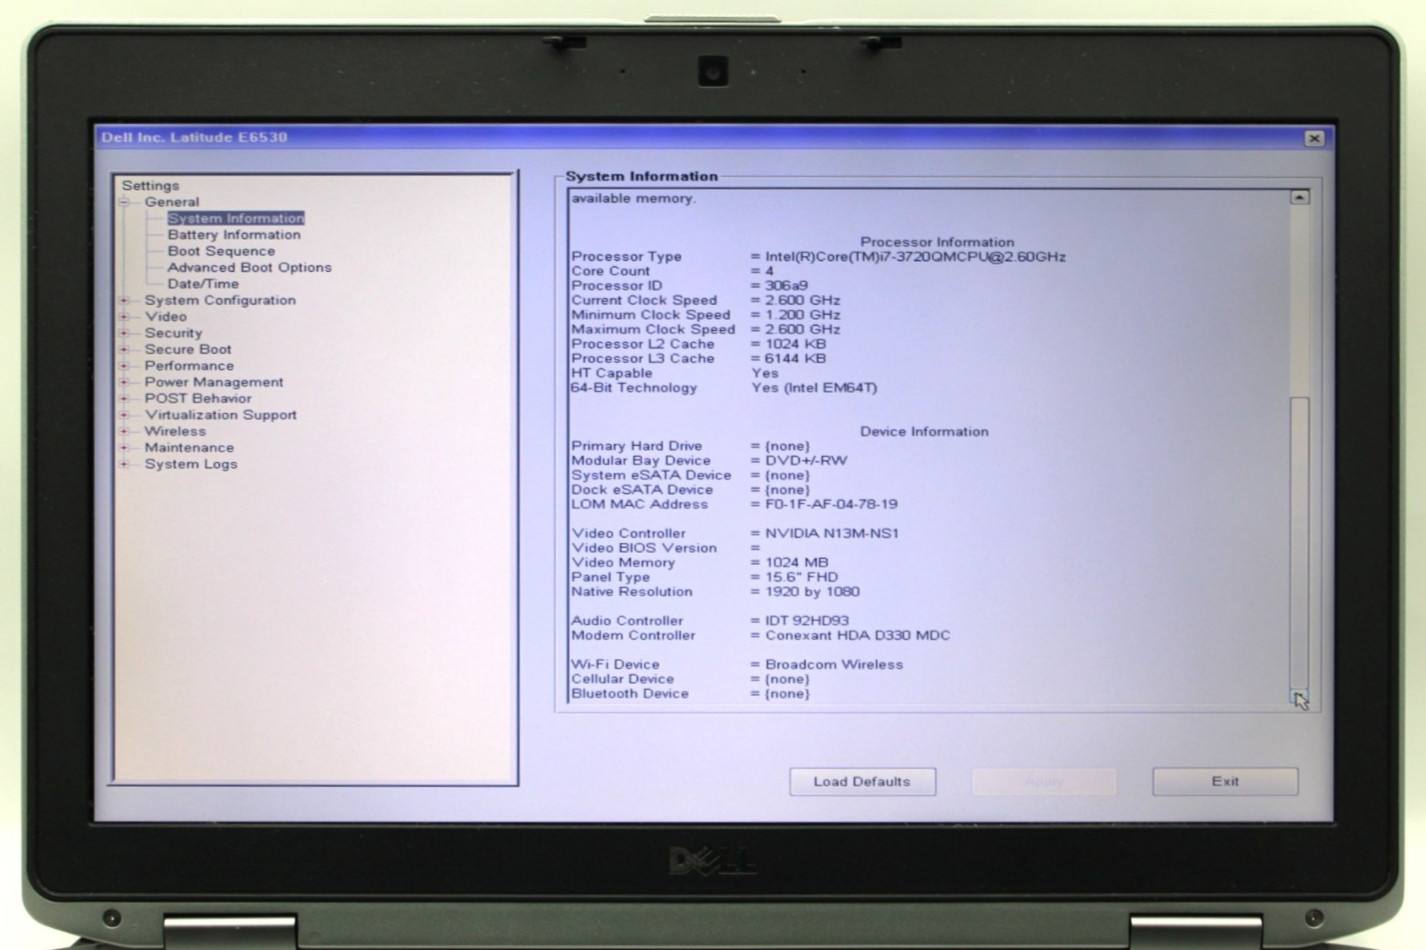Expand the Secure Boot node

tap(125, 349)
